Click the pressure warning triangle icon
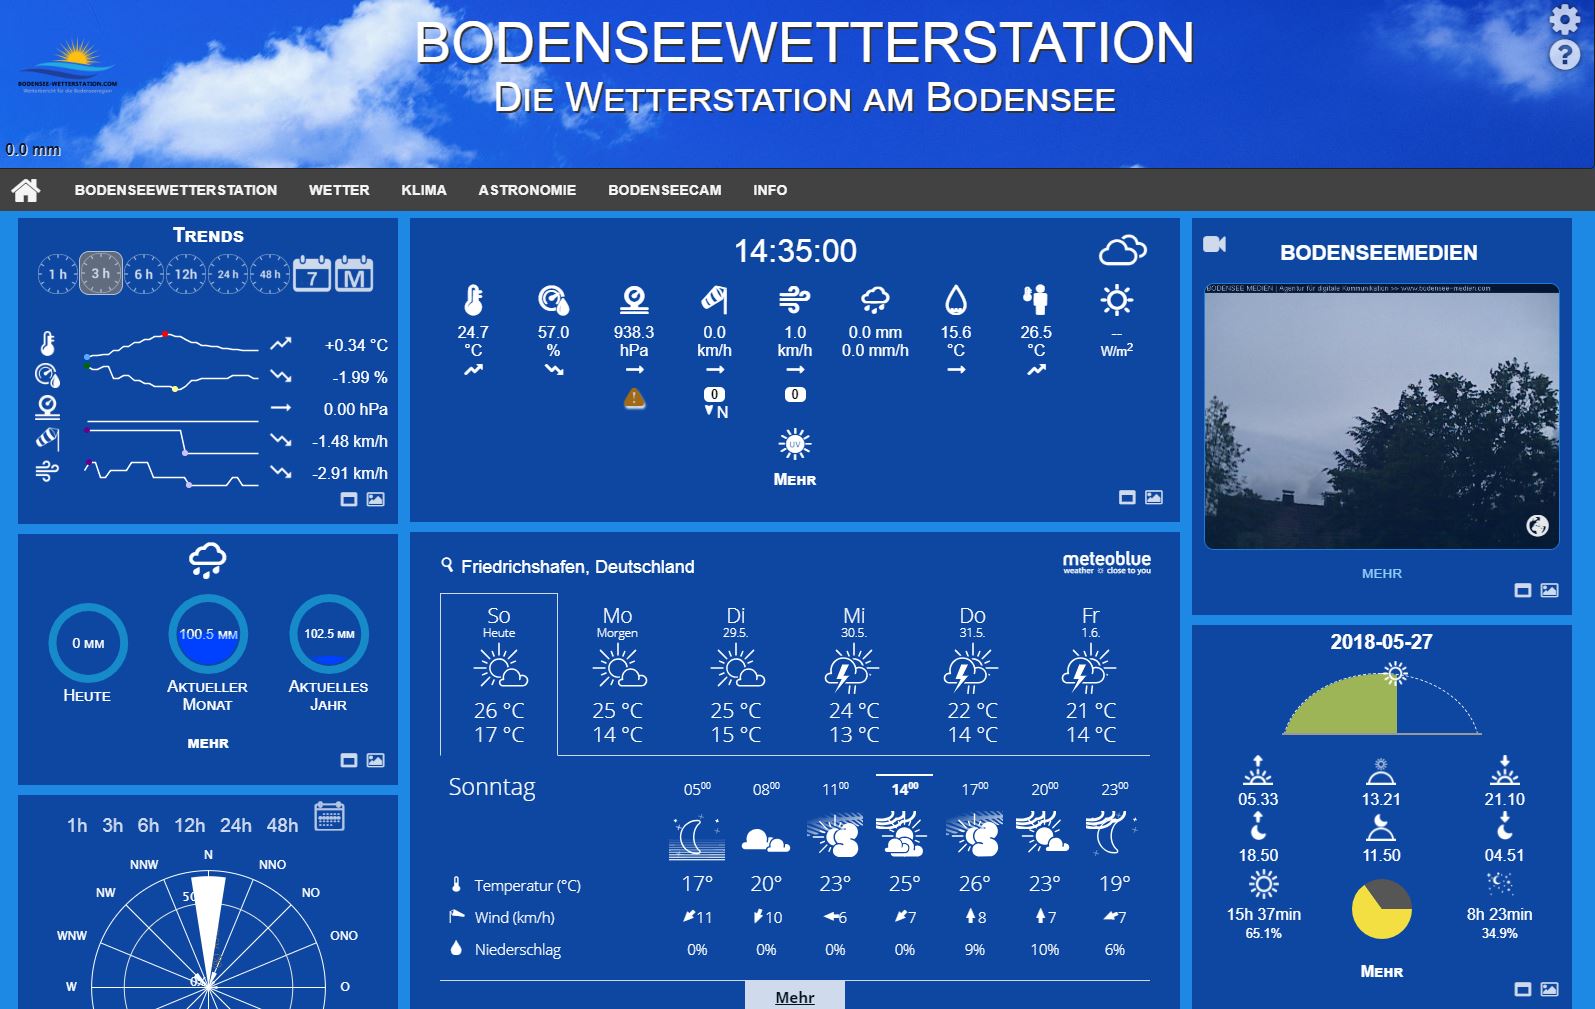The image size is (1595, 1009). (x=634, y=398)
